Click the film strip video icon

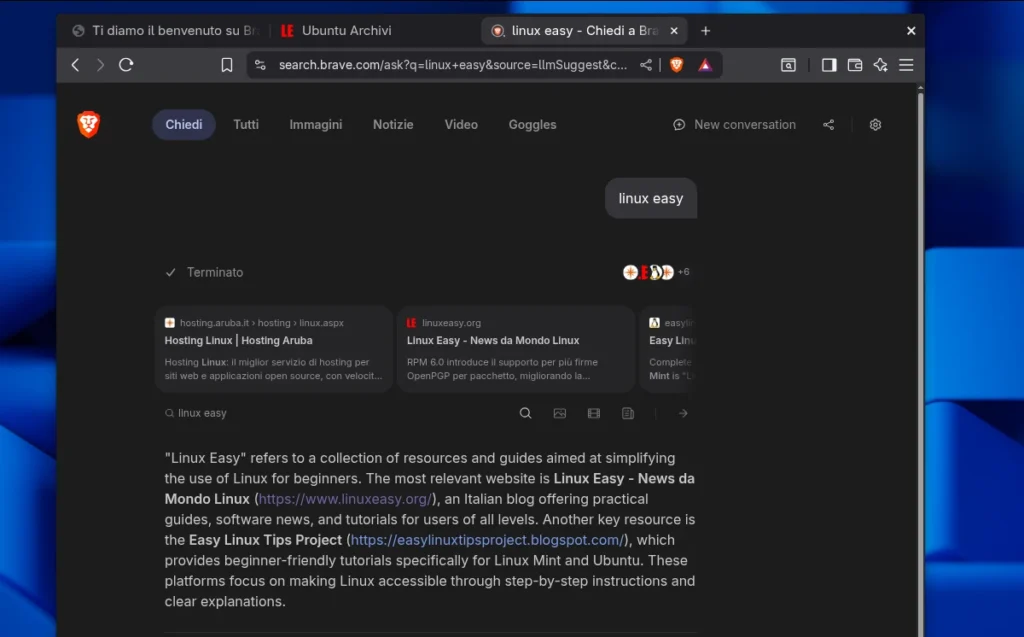tap(593, 412)
